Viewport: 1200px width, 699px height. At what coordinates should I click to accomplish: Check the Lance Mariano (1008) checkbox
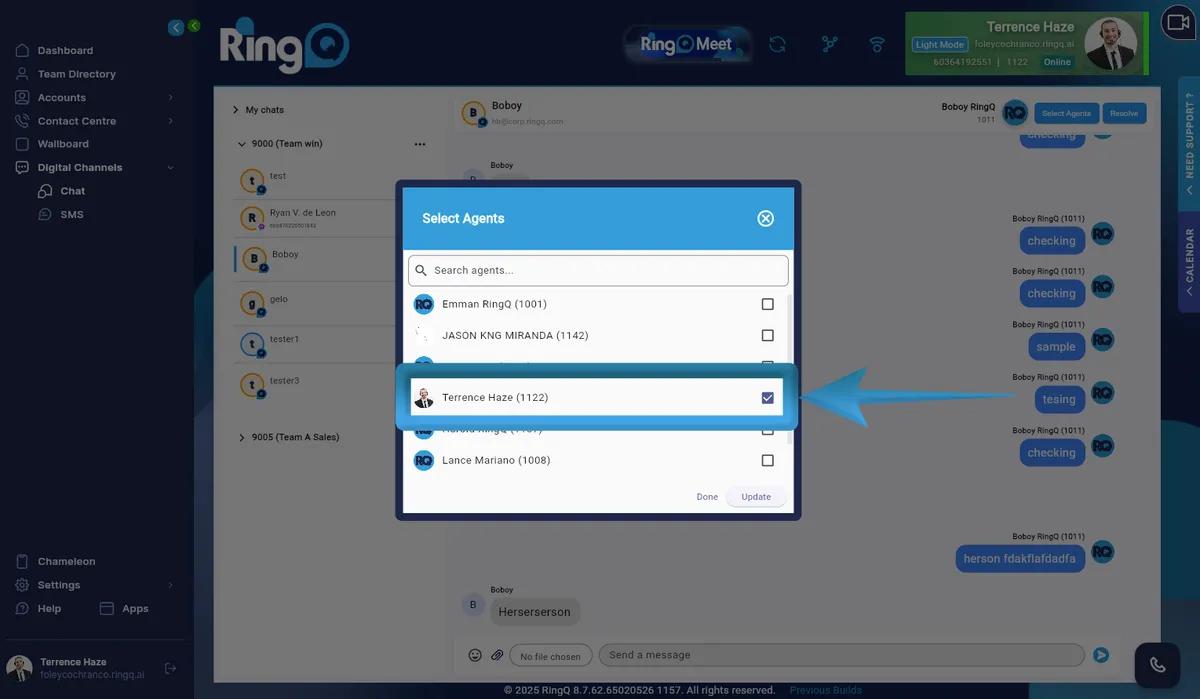[768, 461]
